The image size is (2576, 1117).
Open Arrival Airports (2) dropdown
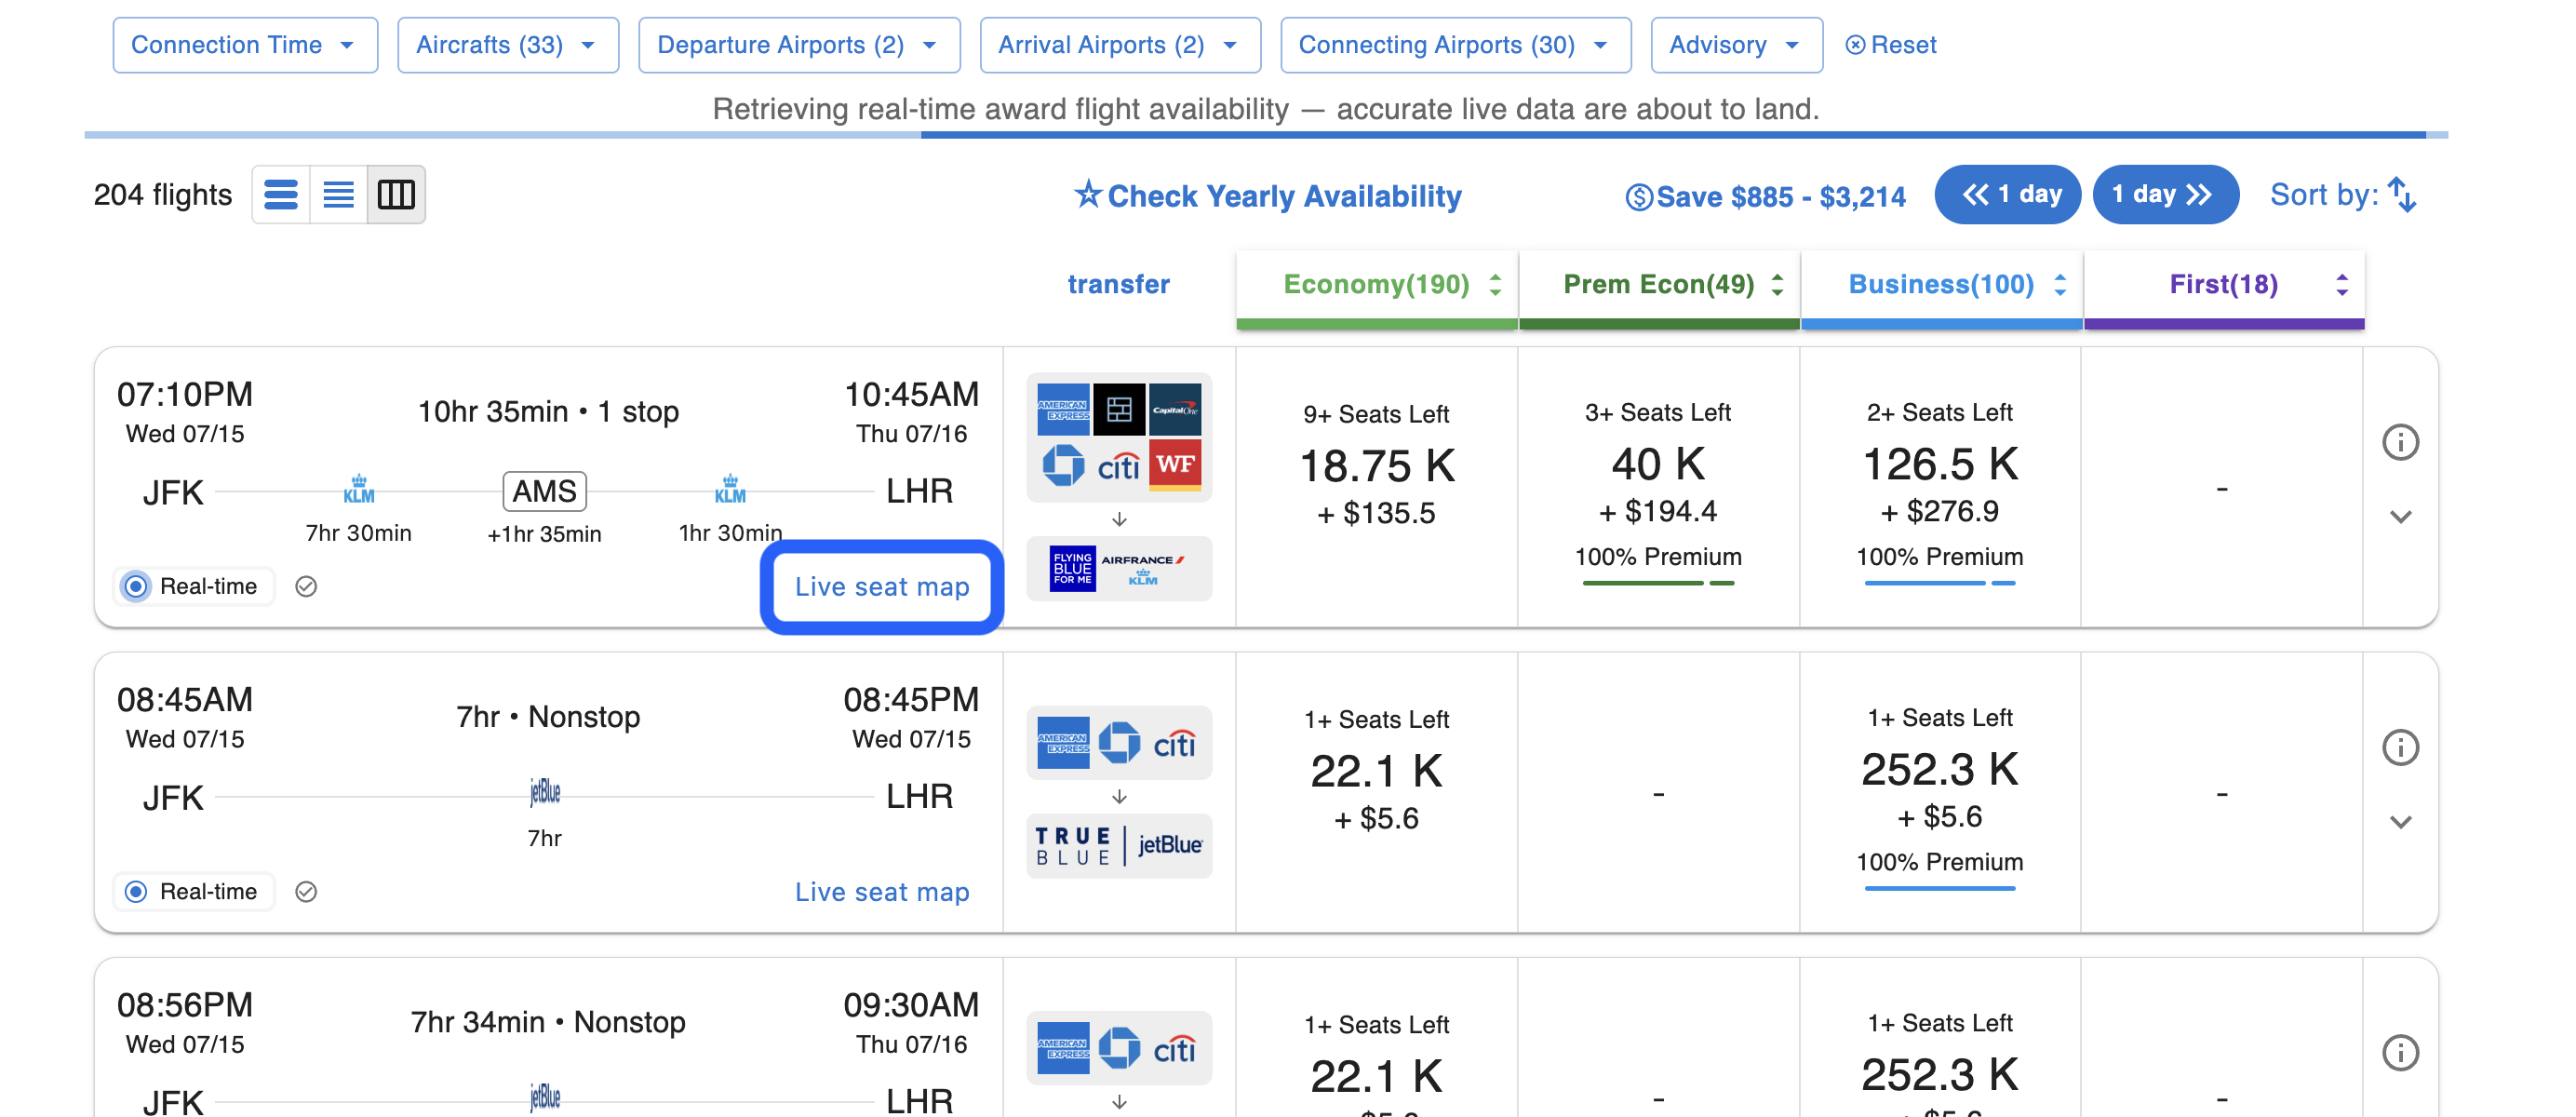(x=1120, y=45)
